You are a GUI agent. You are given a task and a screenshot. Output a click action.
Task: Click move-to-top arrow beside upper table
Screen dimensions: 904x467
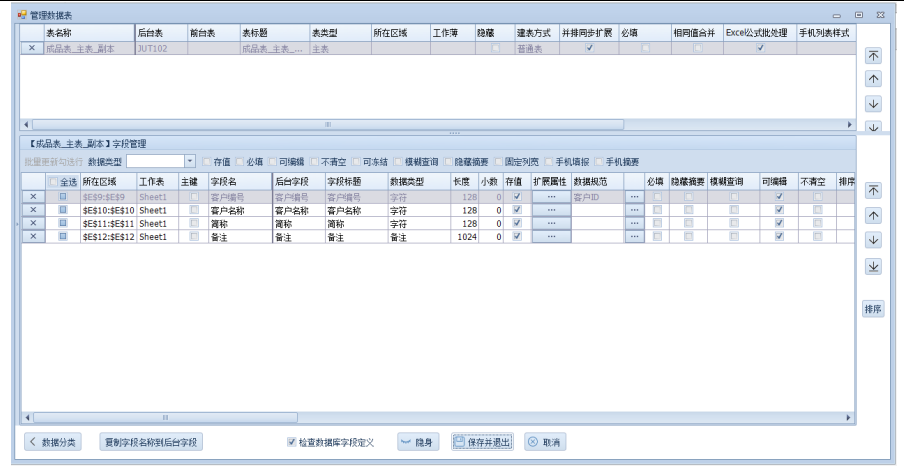[x=873, y=57]
